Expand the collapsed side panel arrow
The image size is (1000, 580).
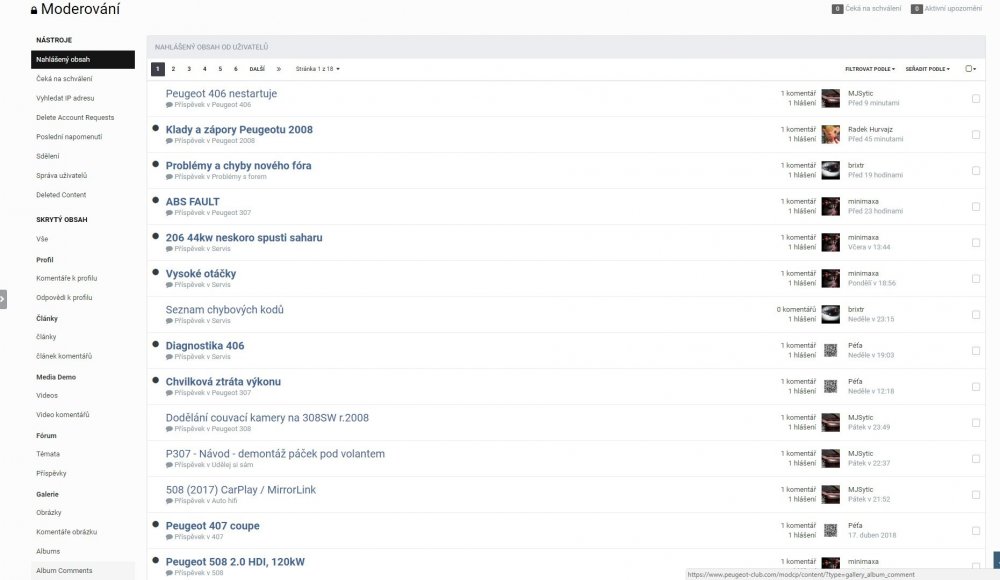coord(3,299)
